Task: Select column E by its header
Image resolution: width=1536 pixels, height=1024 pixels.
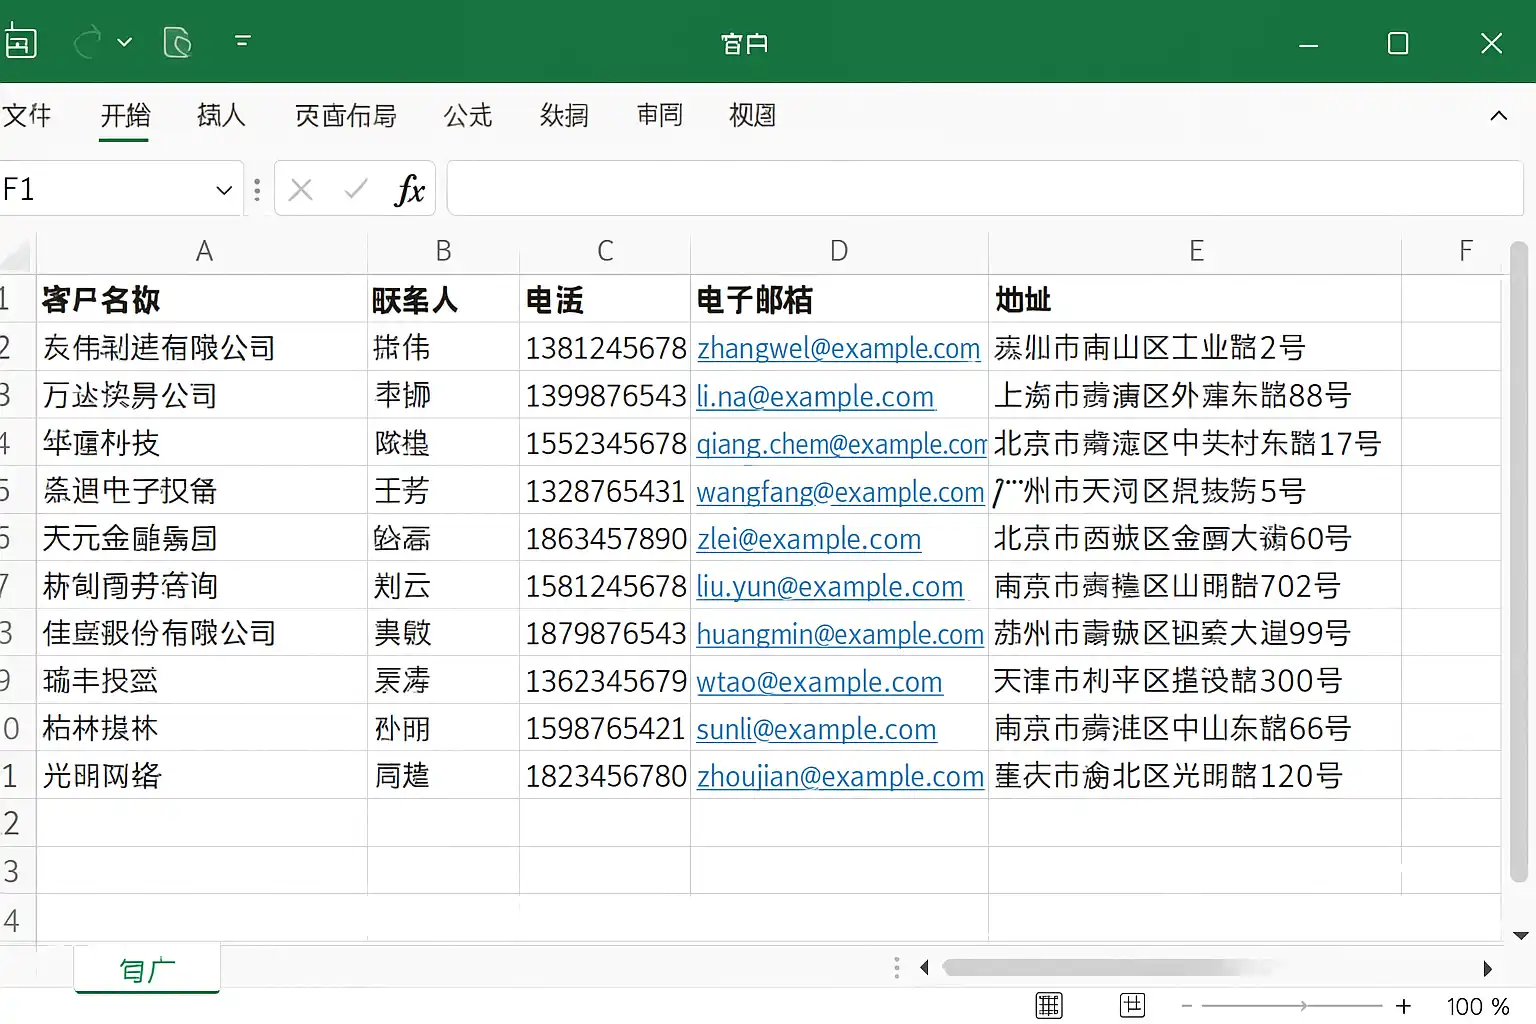Action: [x=1195, y=251]
